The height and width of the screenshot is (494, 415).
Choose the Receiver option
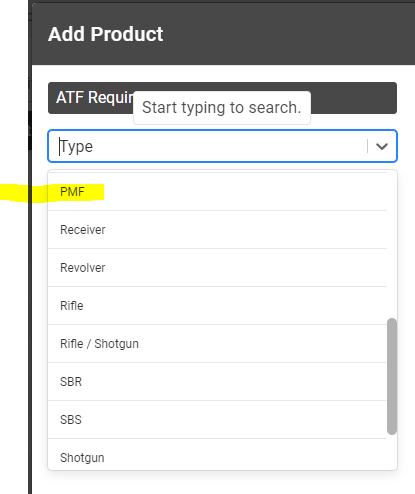click(x=217, y=230)
